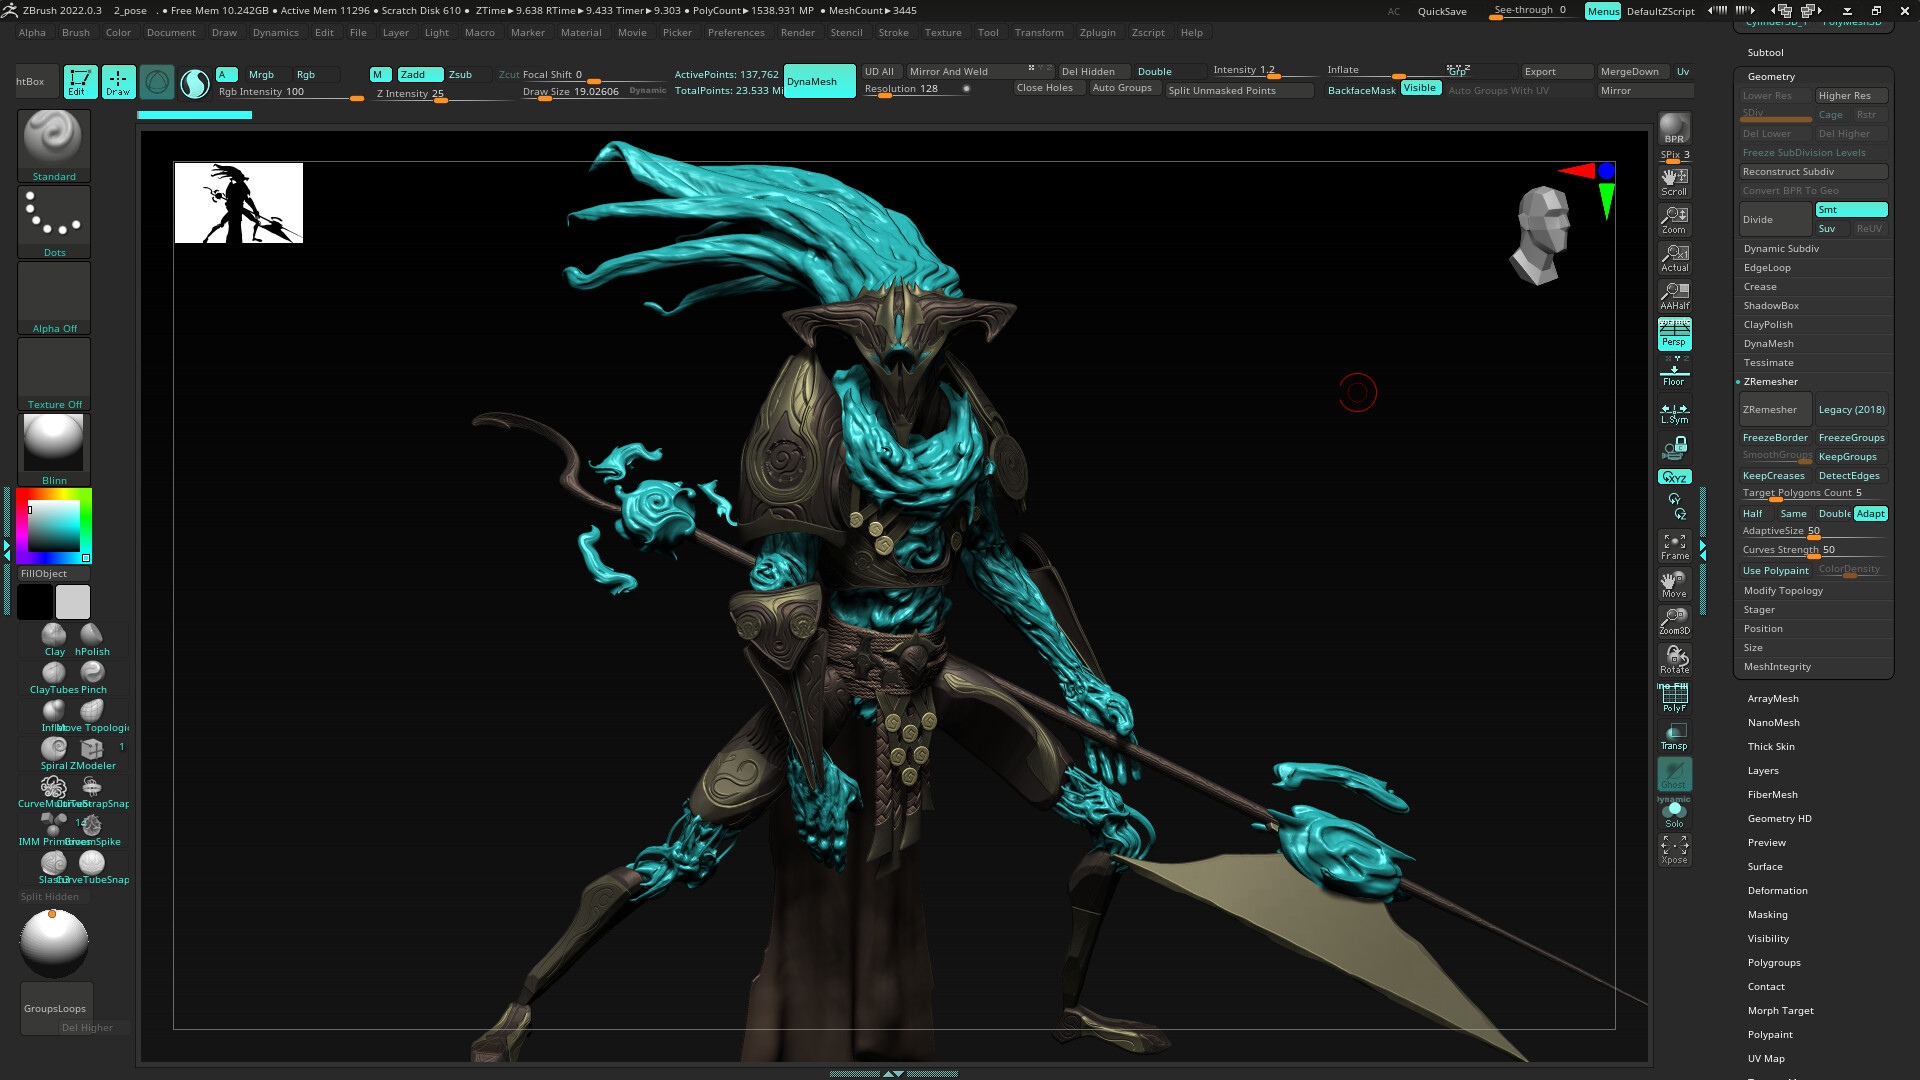Expand the Polygroups section

(x=1774, y=962)
